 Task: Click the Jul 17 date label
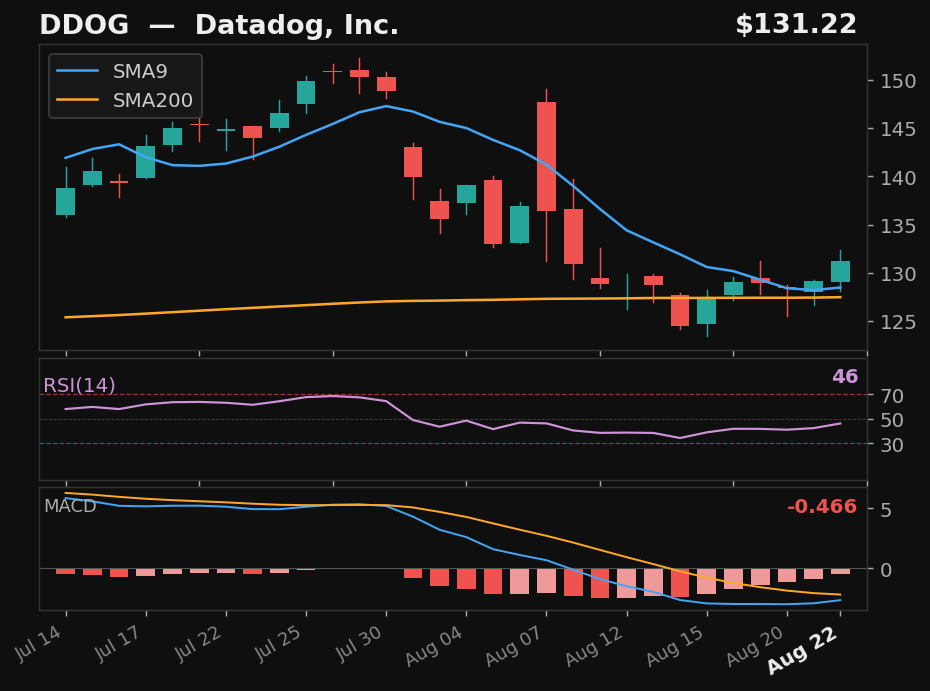pos(118,643)
